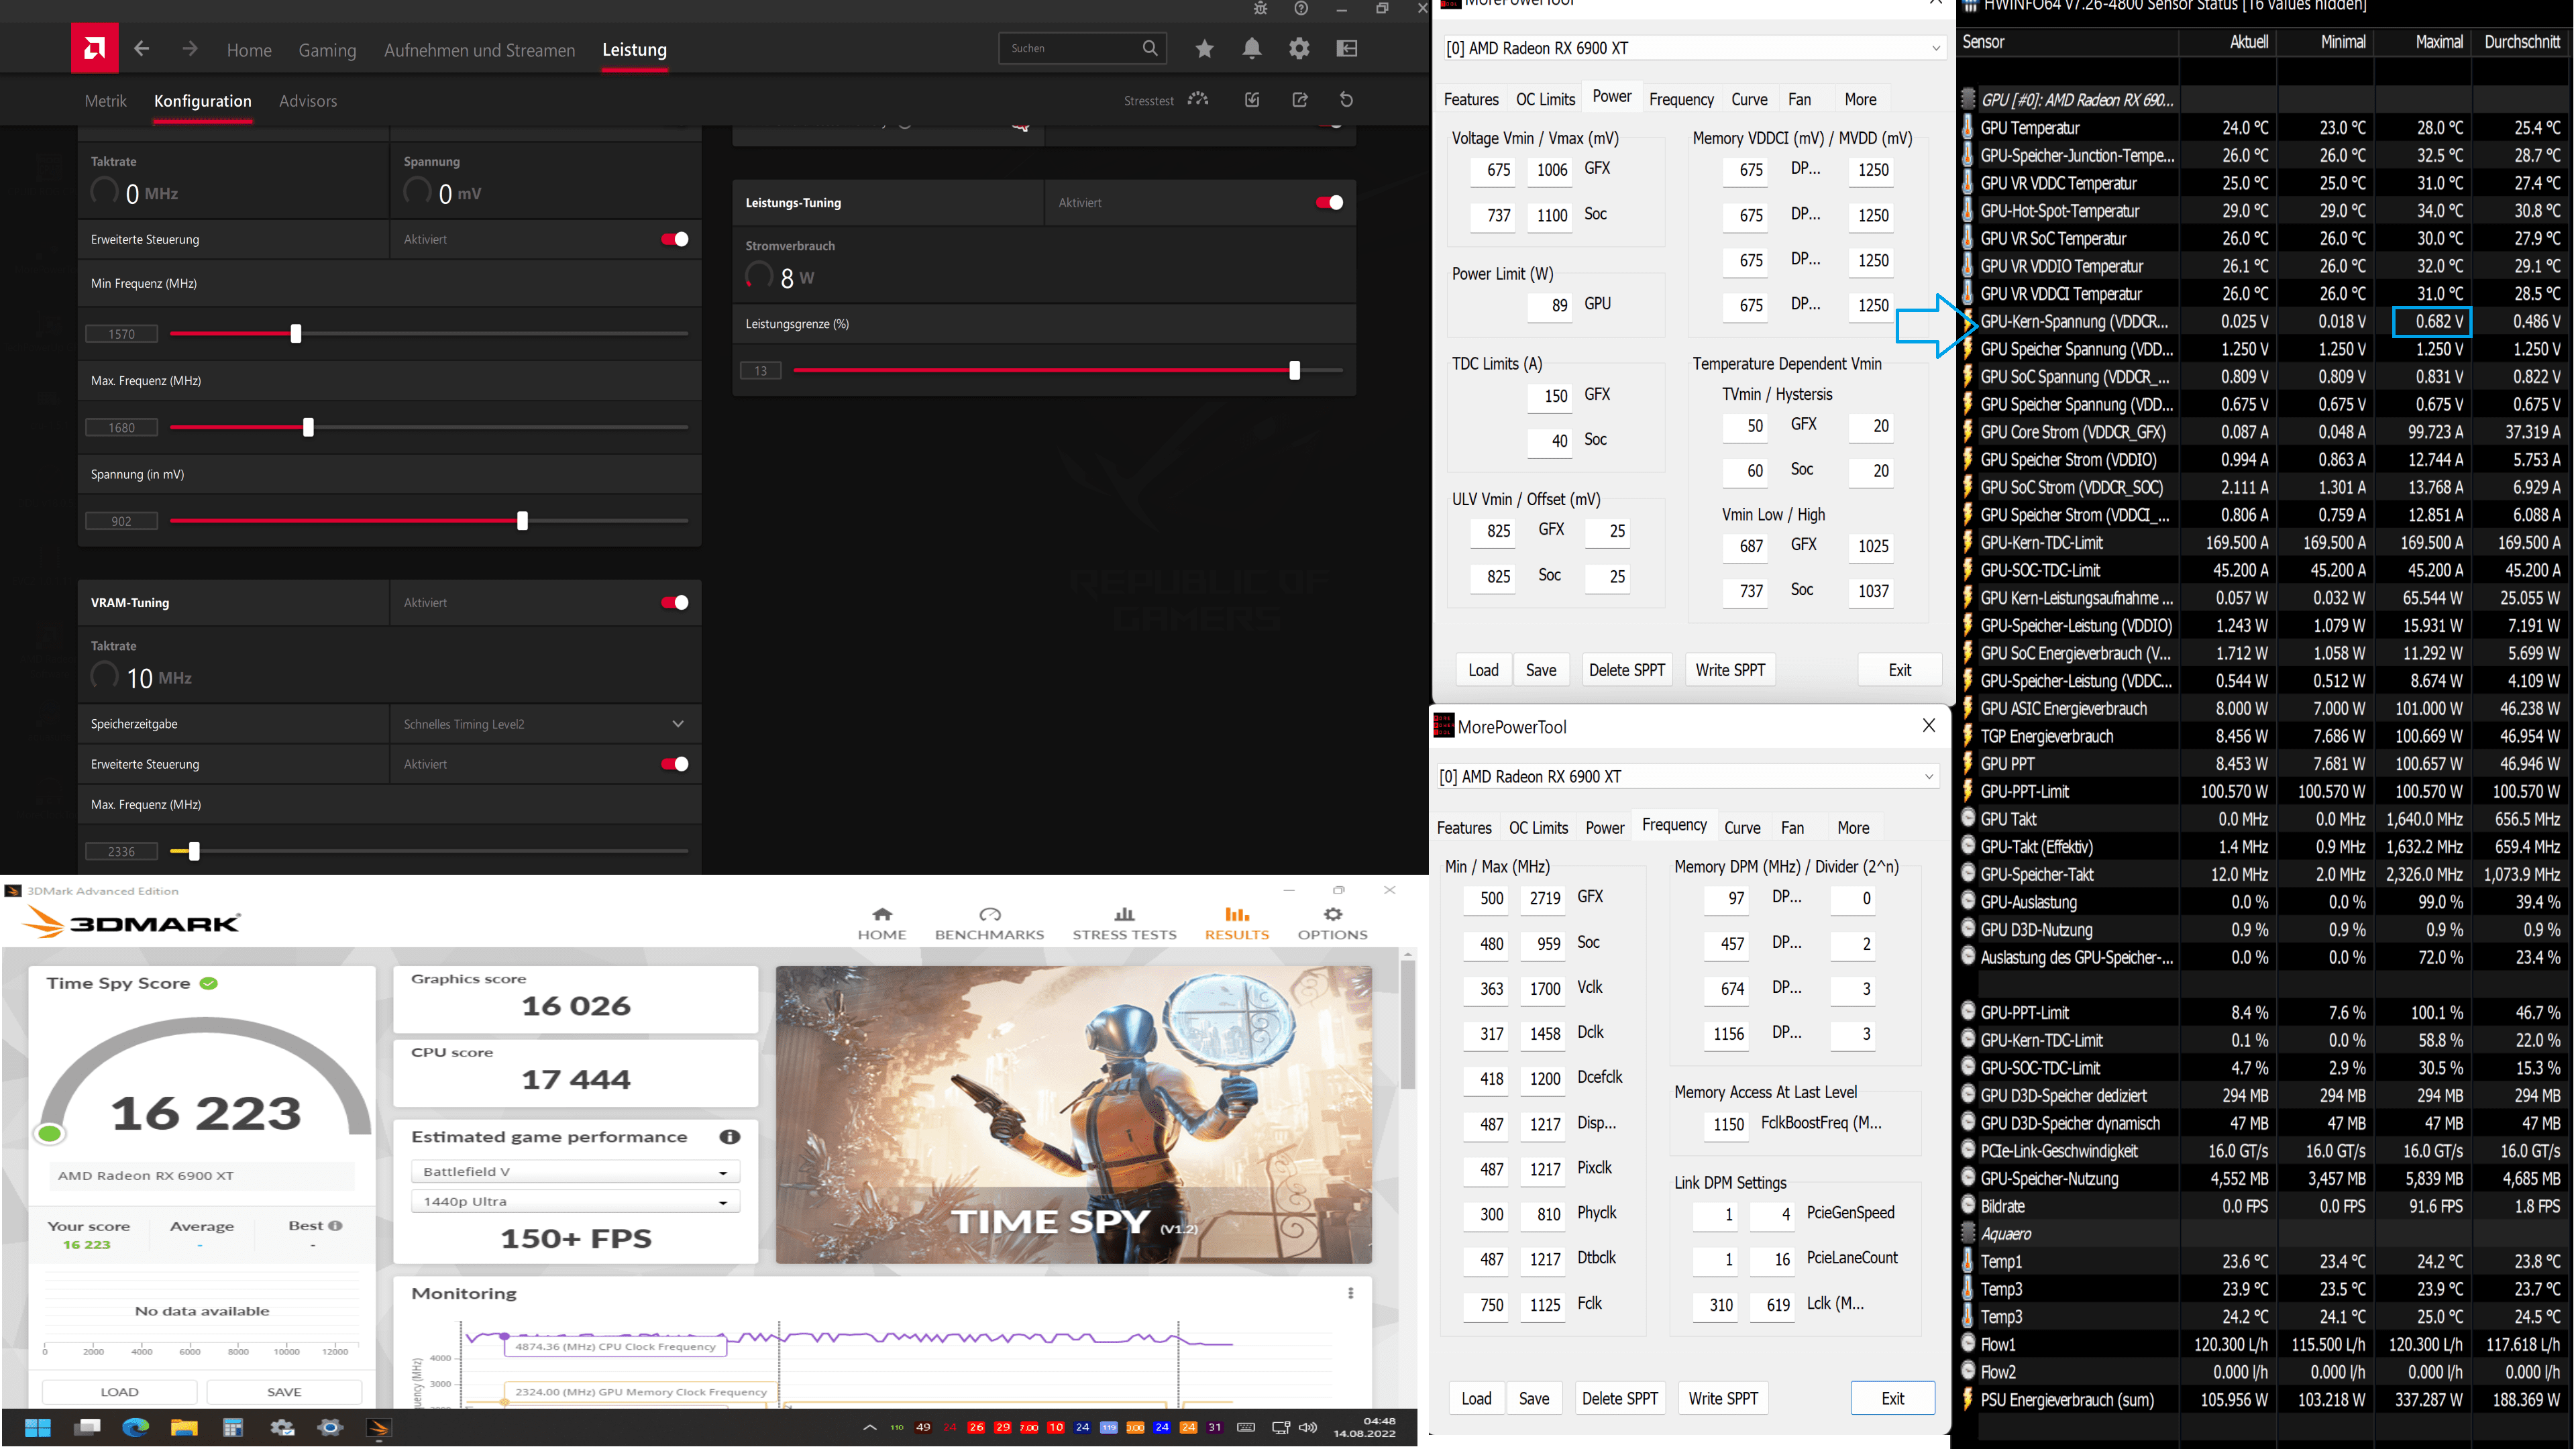Open Microsoft Edge from the taskbar
This screenshot has width=2576, height=1449.
click(135, 1427)
